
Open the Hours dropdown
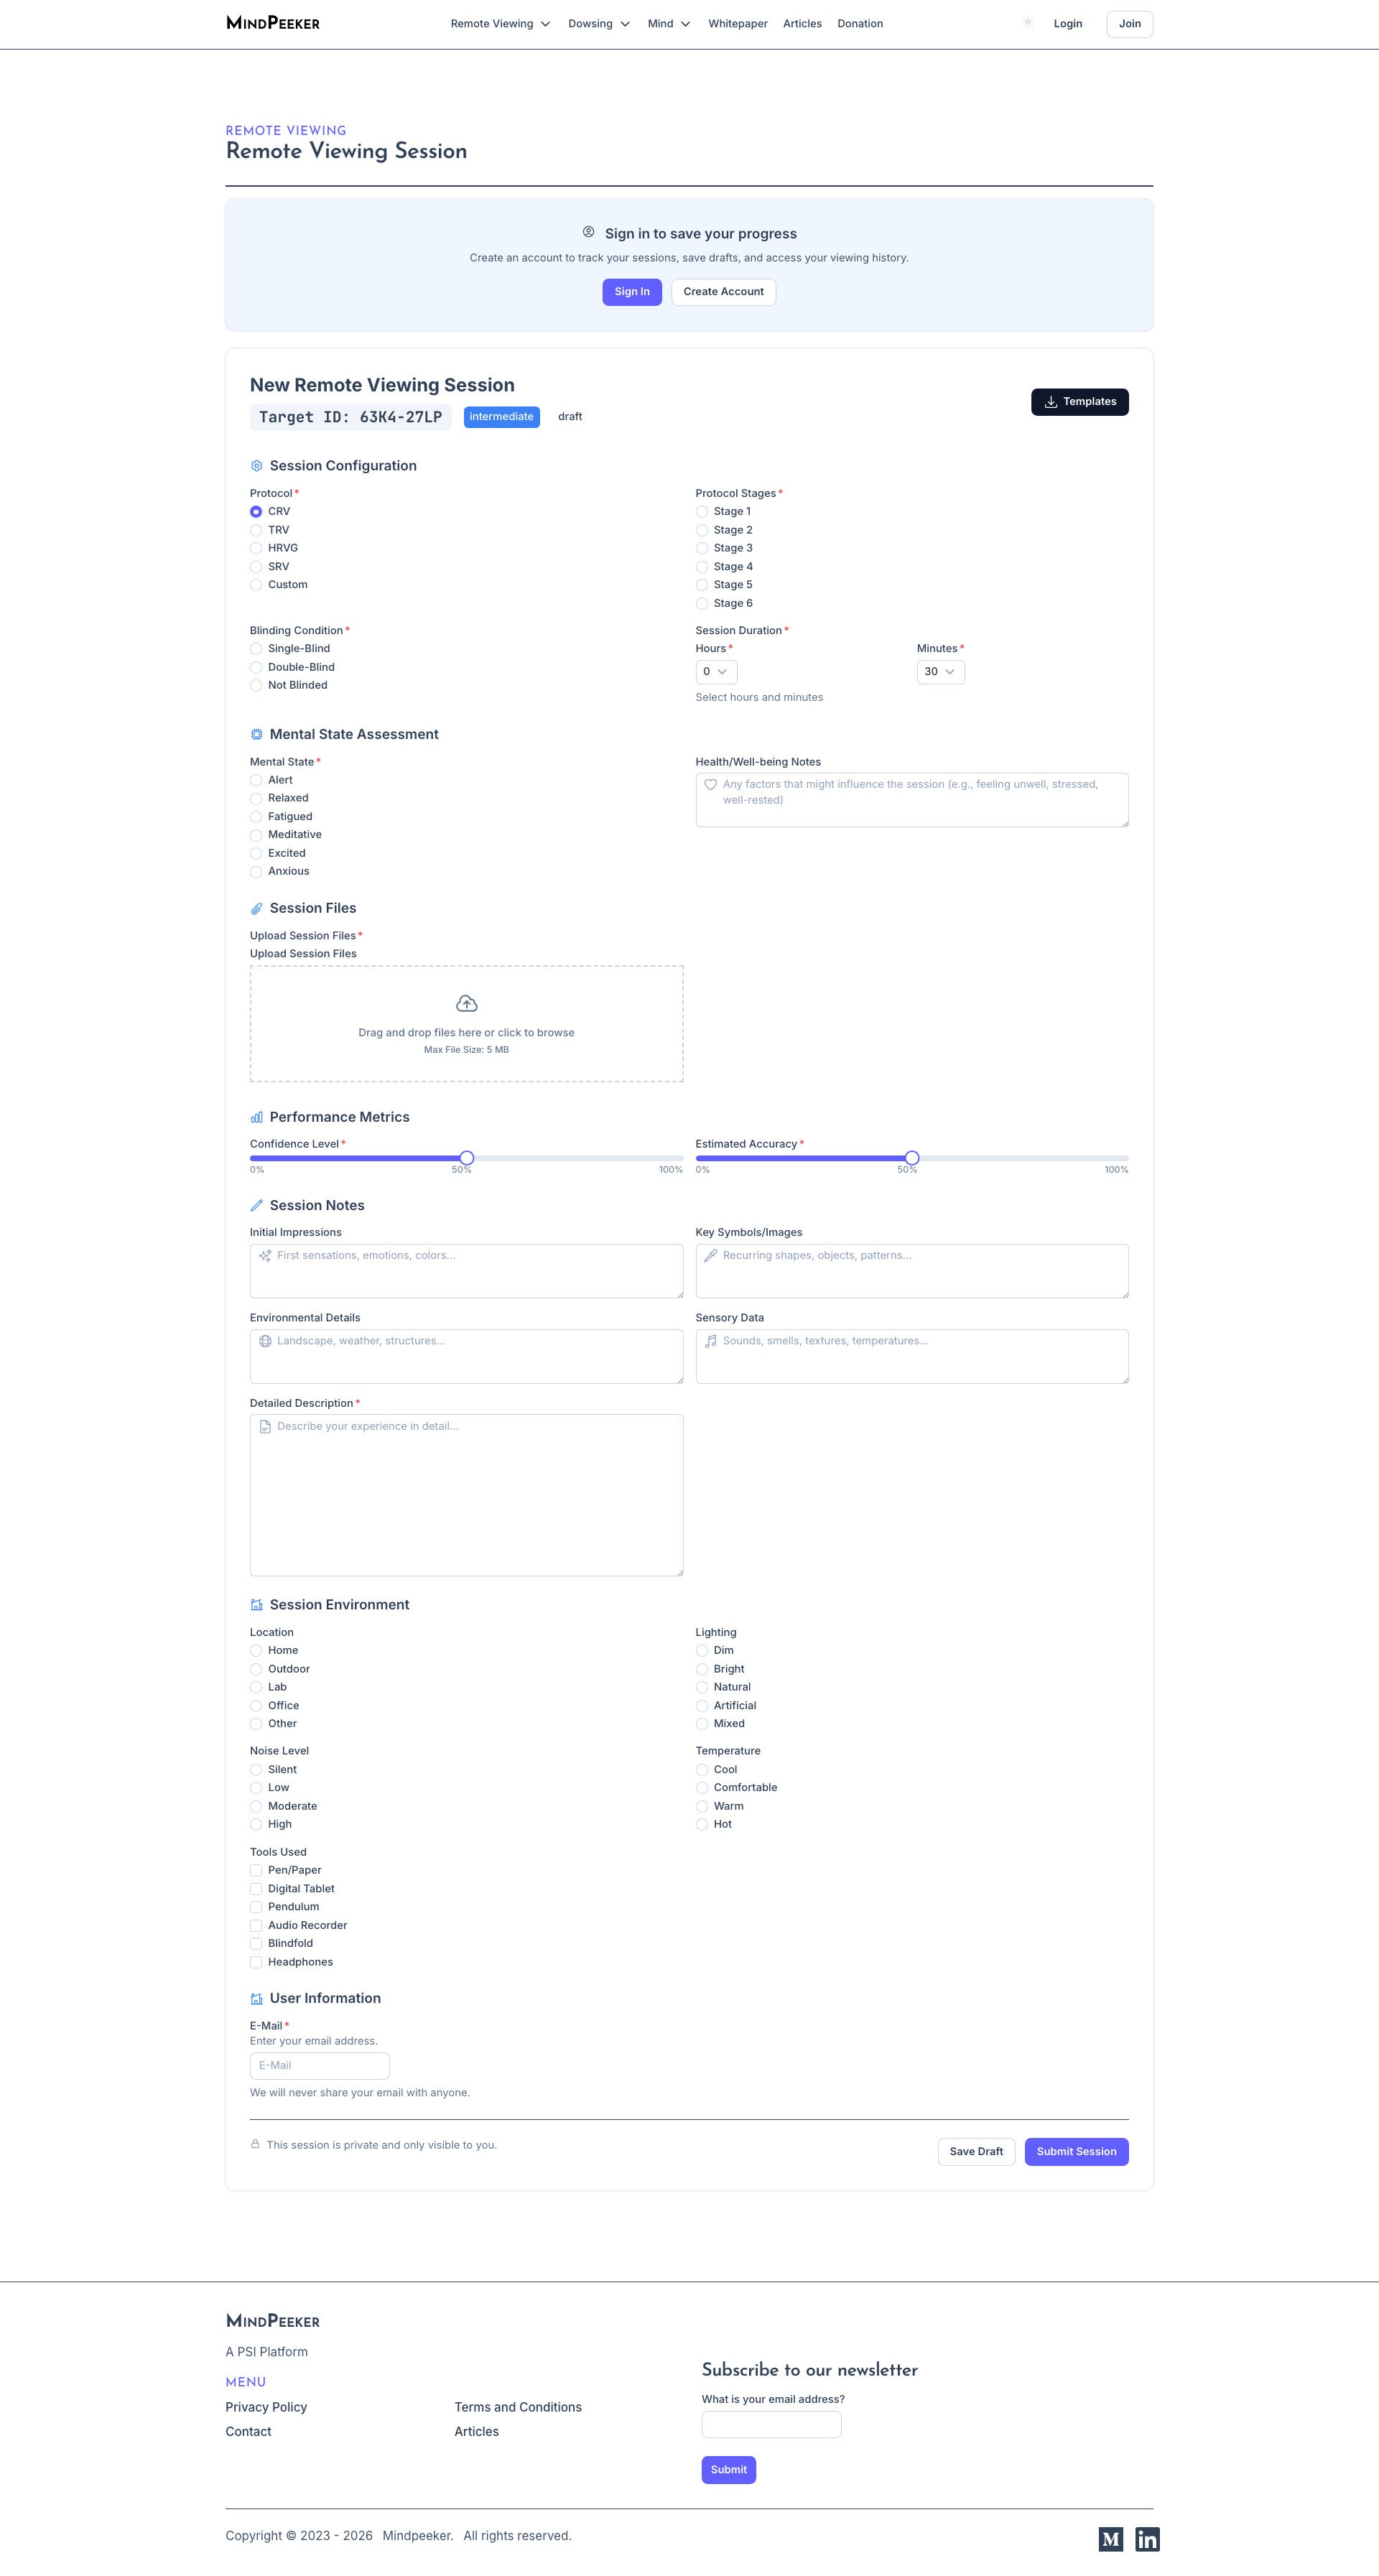716,672
